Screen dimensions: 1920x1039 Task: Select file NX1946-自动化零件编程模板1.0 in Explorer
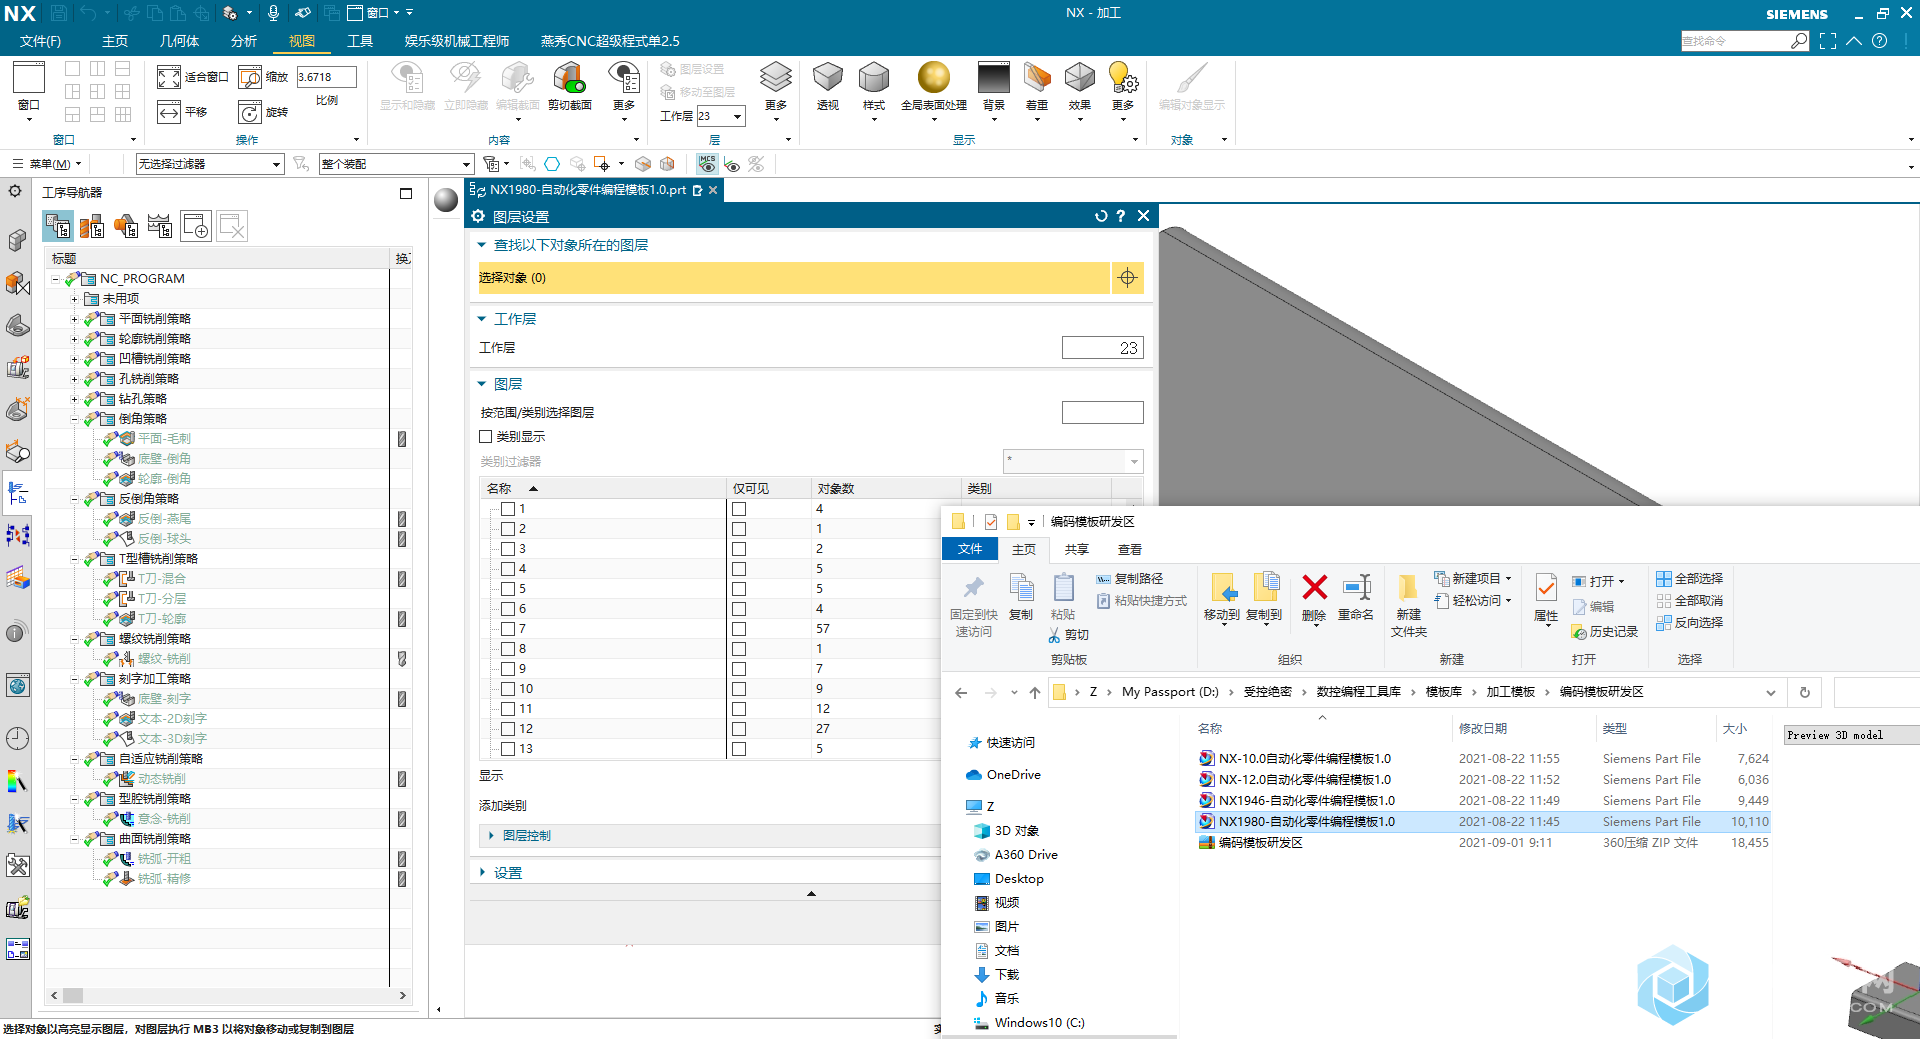1306,800
